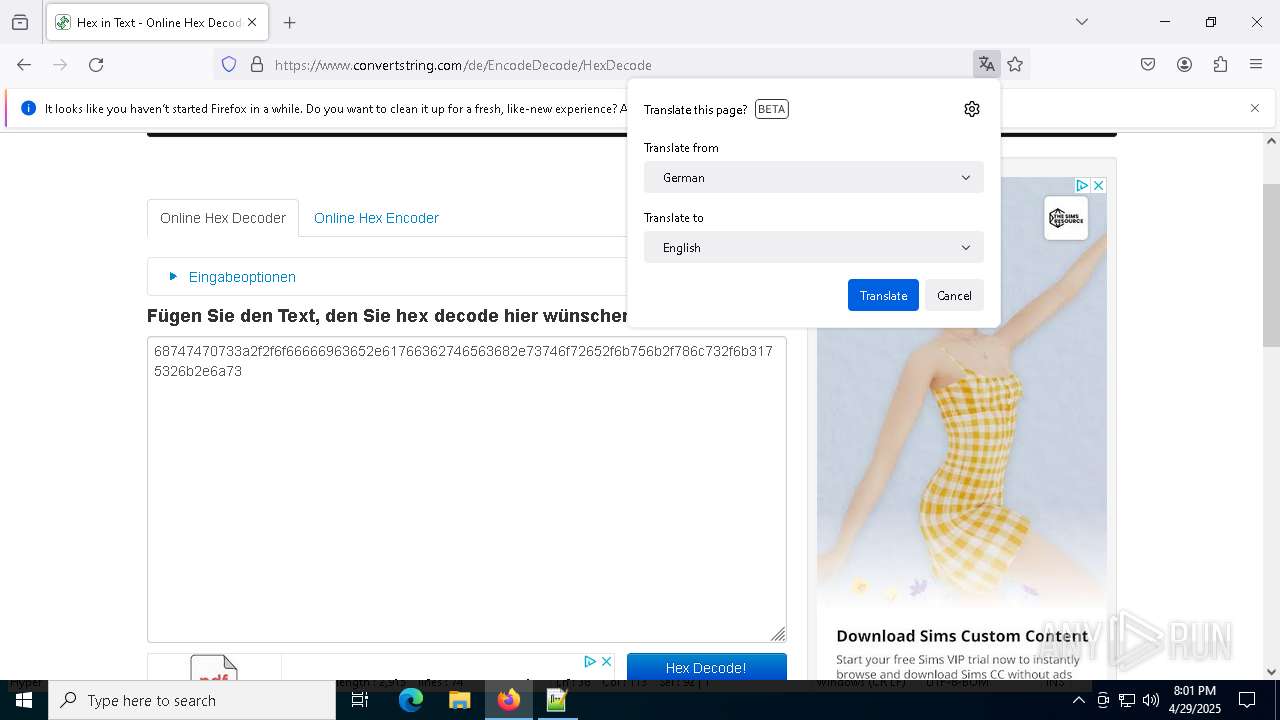1280x720 pixels.
Task: Open green editor app on taskbar
Action: pos(557,700)
